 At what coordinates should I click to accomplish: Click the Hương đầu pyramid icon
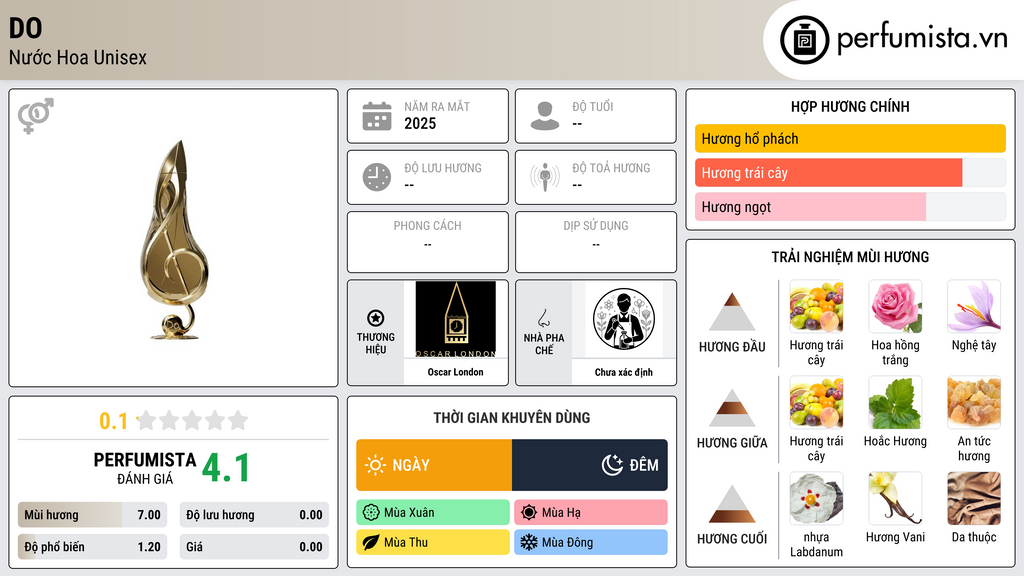point(732,312)
